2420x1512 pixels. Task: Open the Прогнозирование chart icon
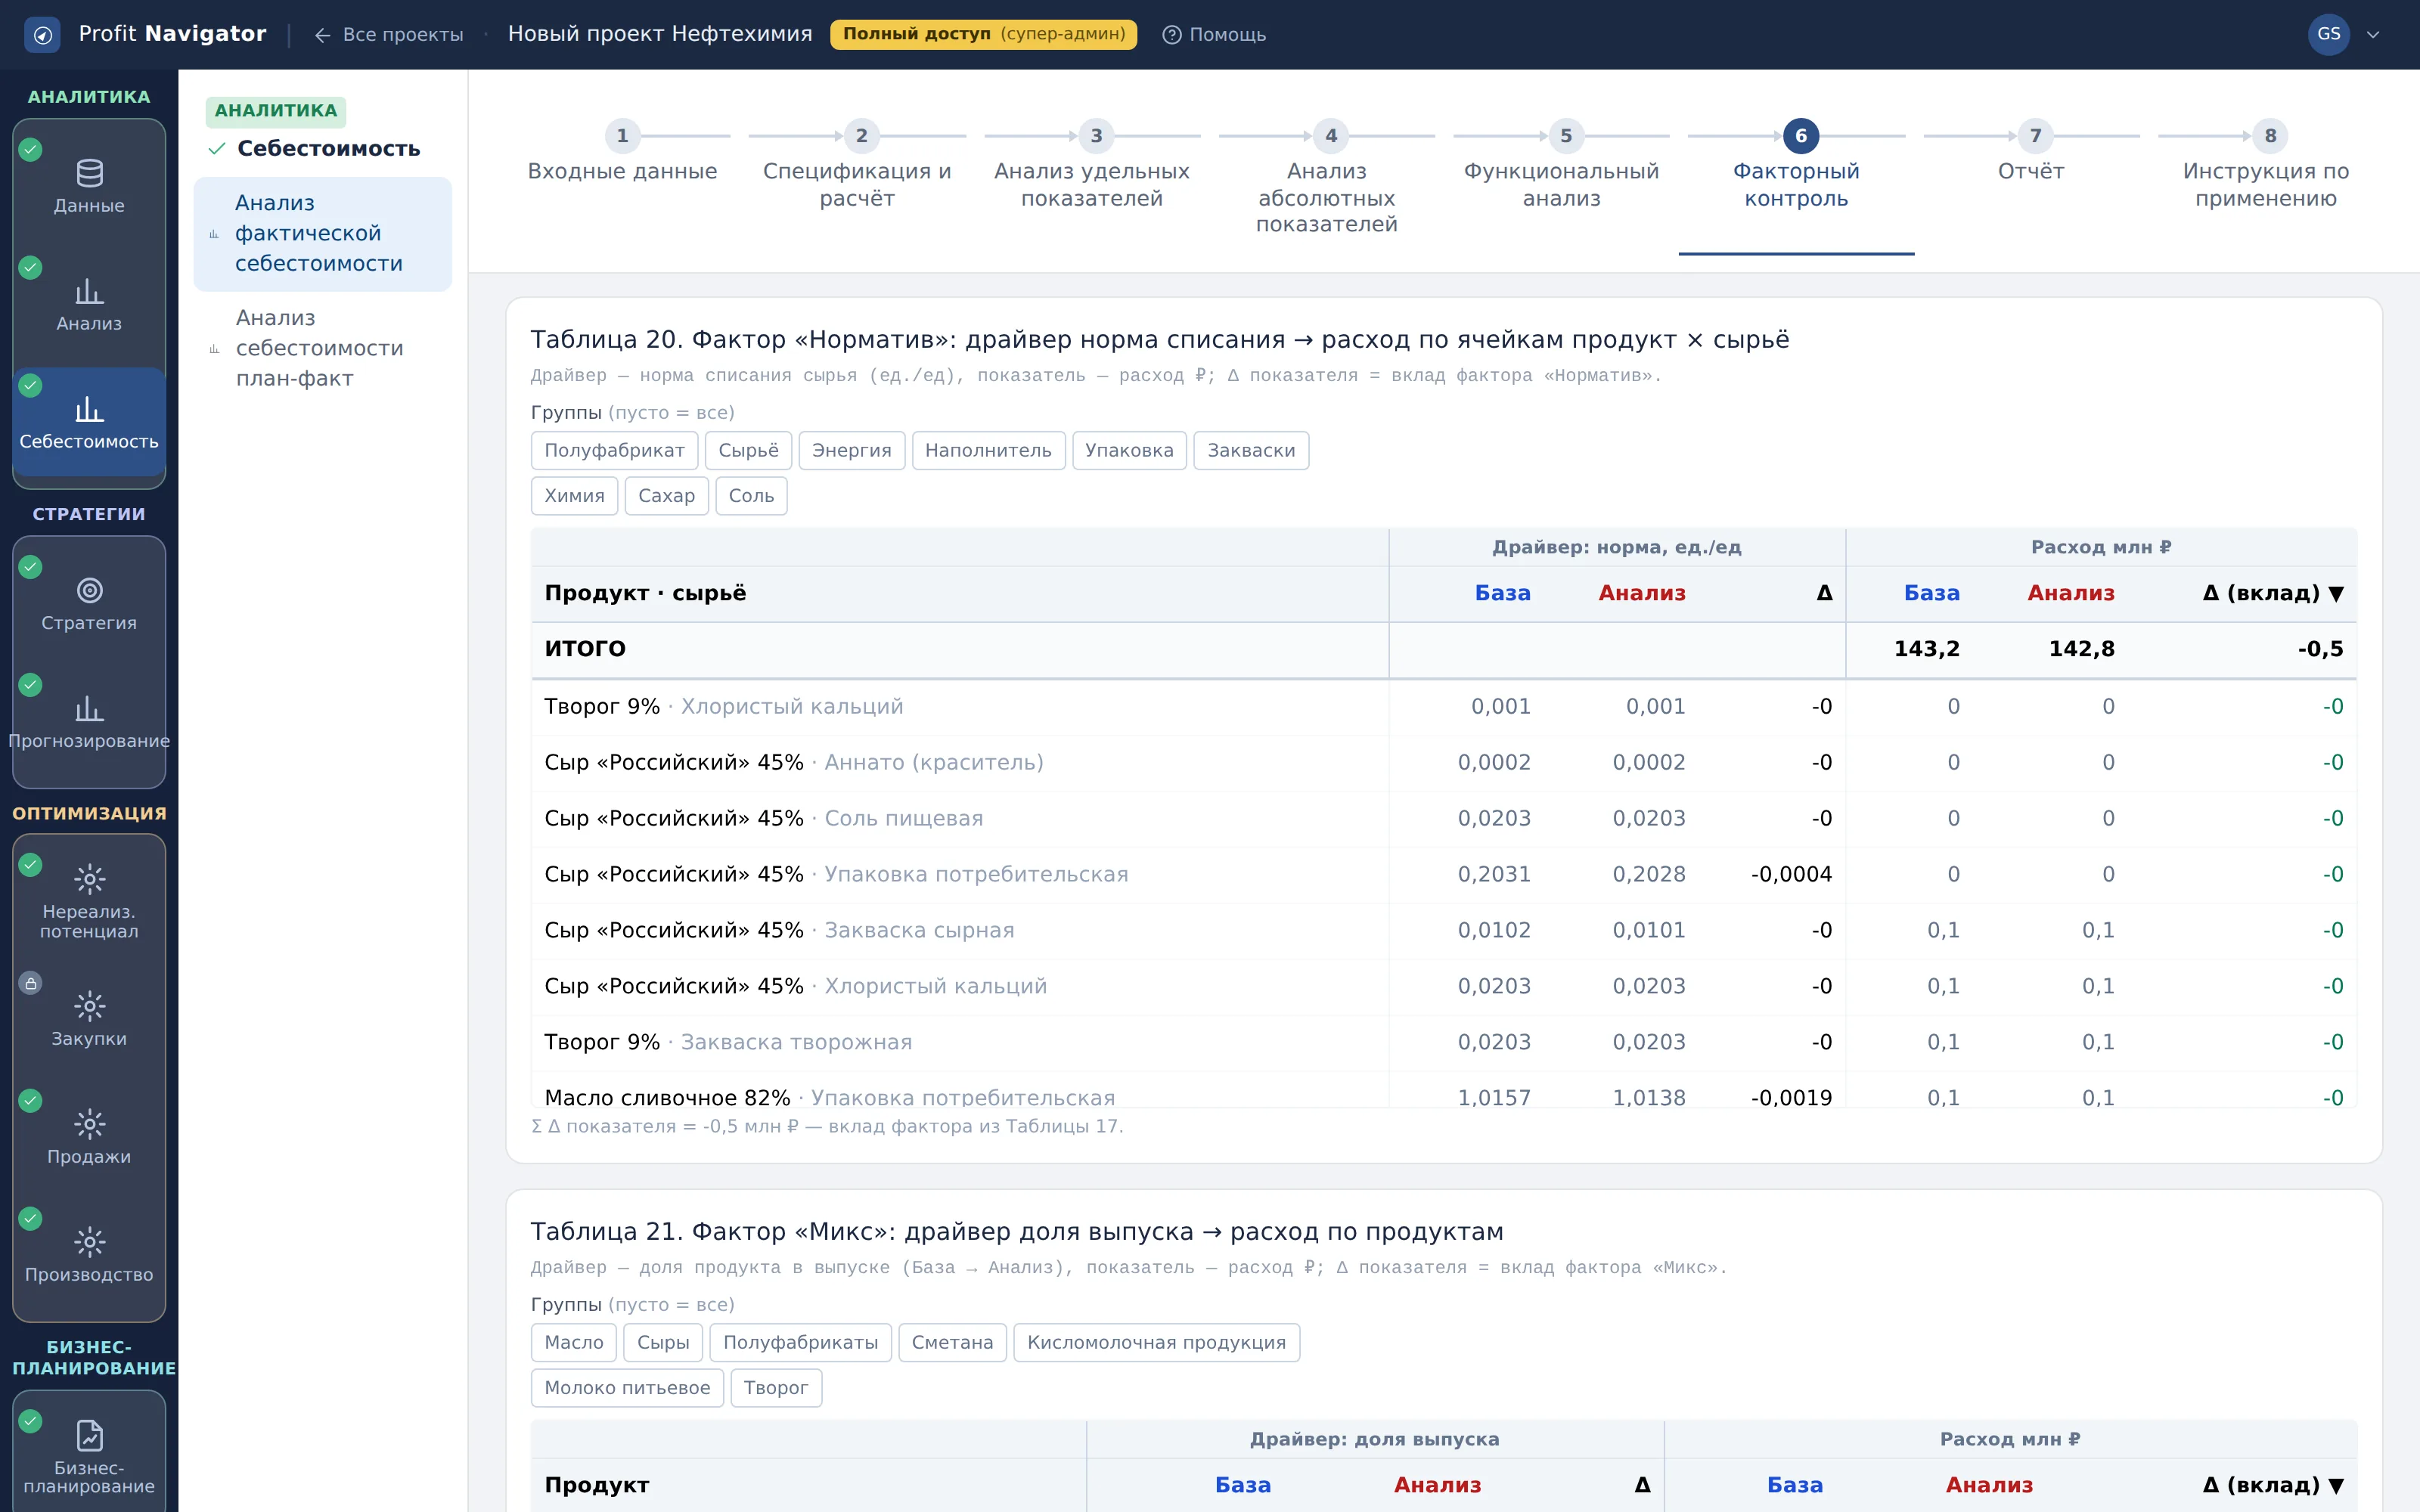[89, 709]
